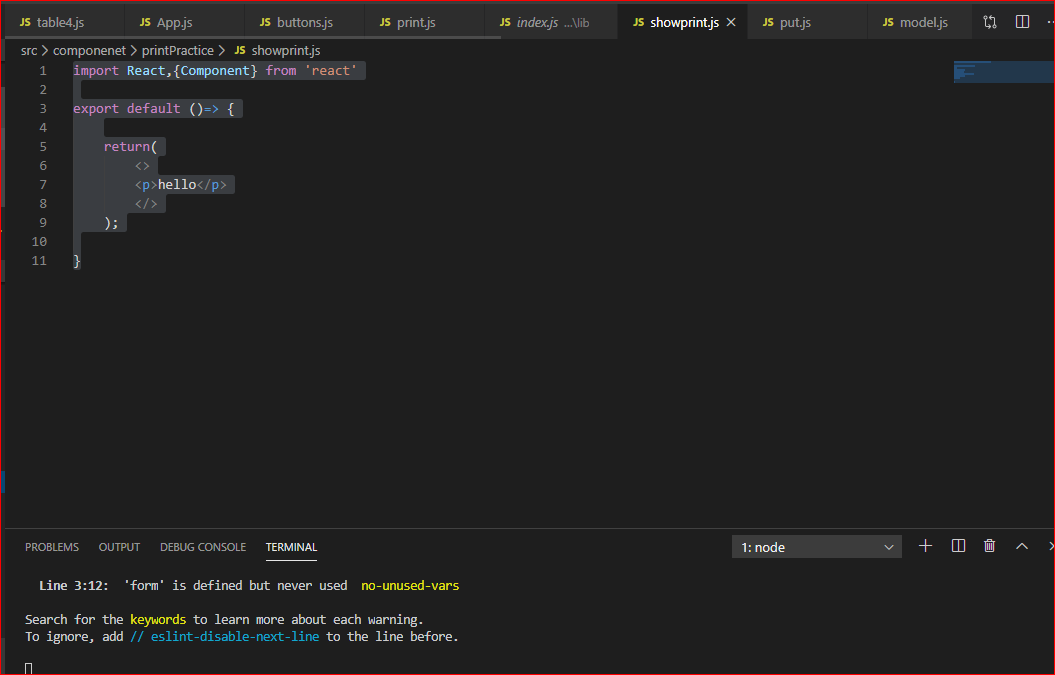The image size is (1055, 675).
Task: Click the 'react' string in the import
Action: click(x=330, y=71)
